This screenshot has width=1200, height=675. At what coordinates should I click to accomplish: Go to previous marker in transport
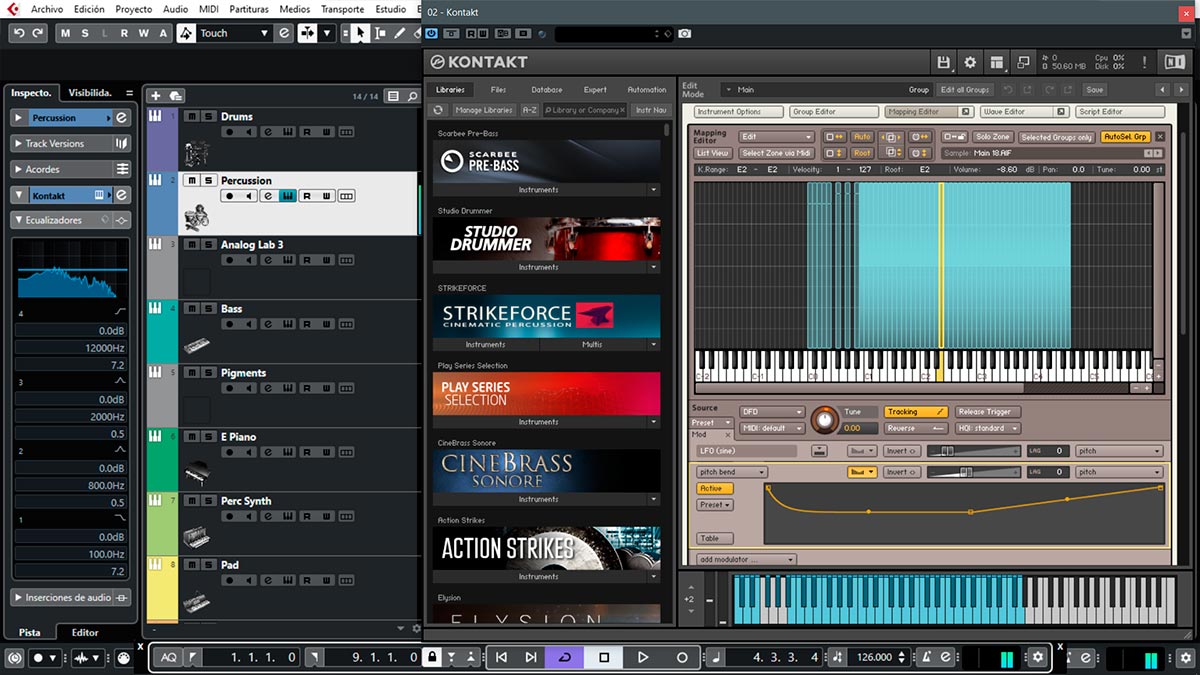tap(501, 657)
